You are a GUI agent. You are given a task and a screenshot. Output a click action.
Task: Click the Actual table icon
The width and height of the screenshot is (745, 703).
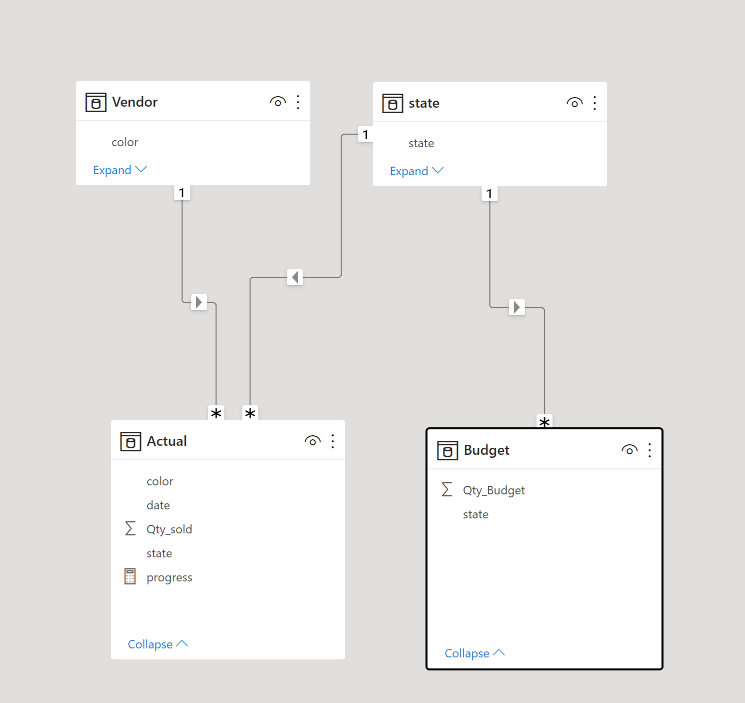(130, 441)
